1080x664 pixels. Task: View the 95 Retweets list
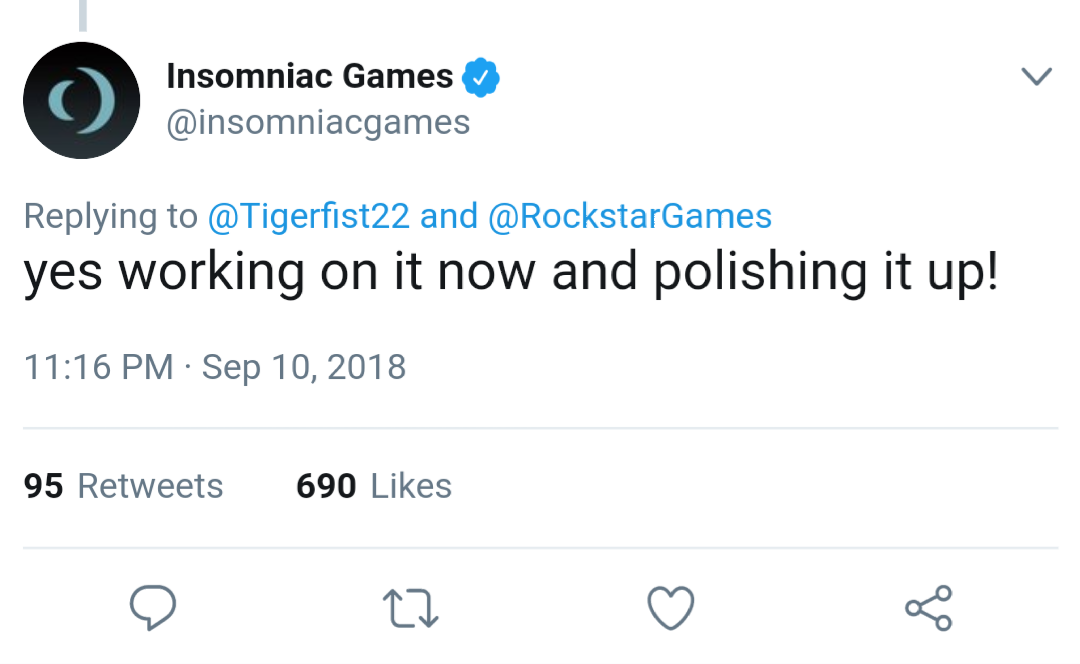pyautogui.click(x=123, y=486)
